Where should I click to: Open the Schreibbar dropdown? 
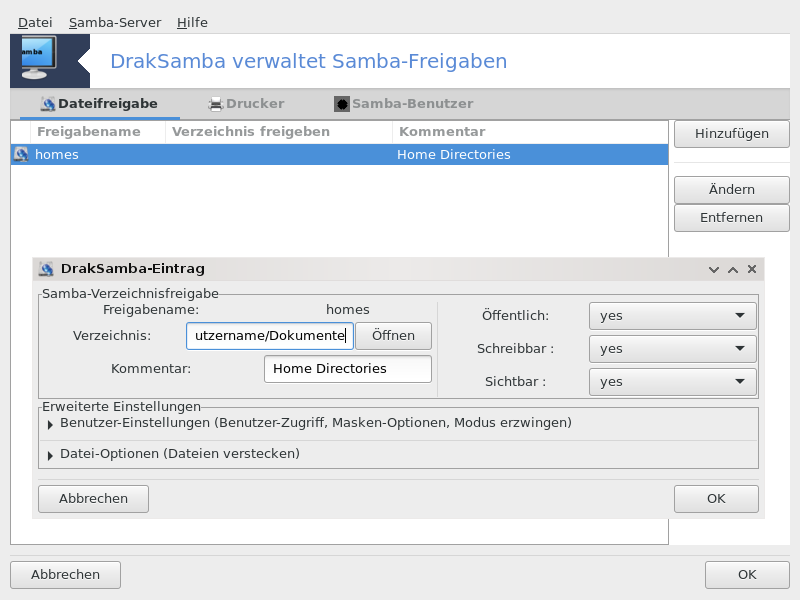click(672, 349)
